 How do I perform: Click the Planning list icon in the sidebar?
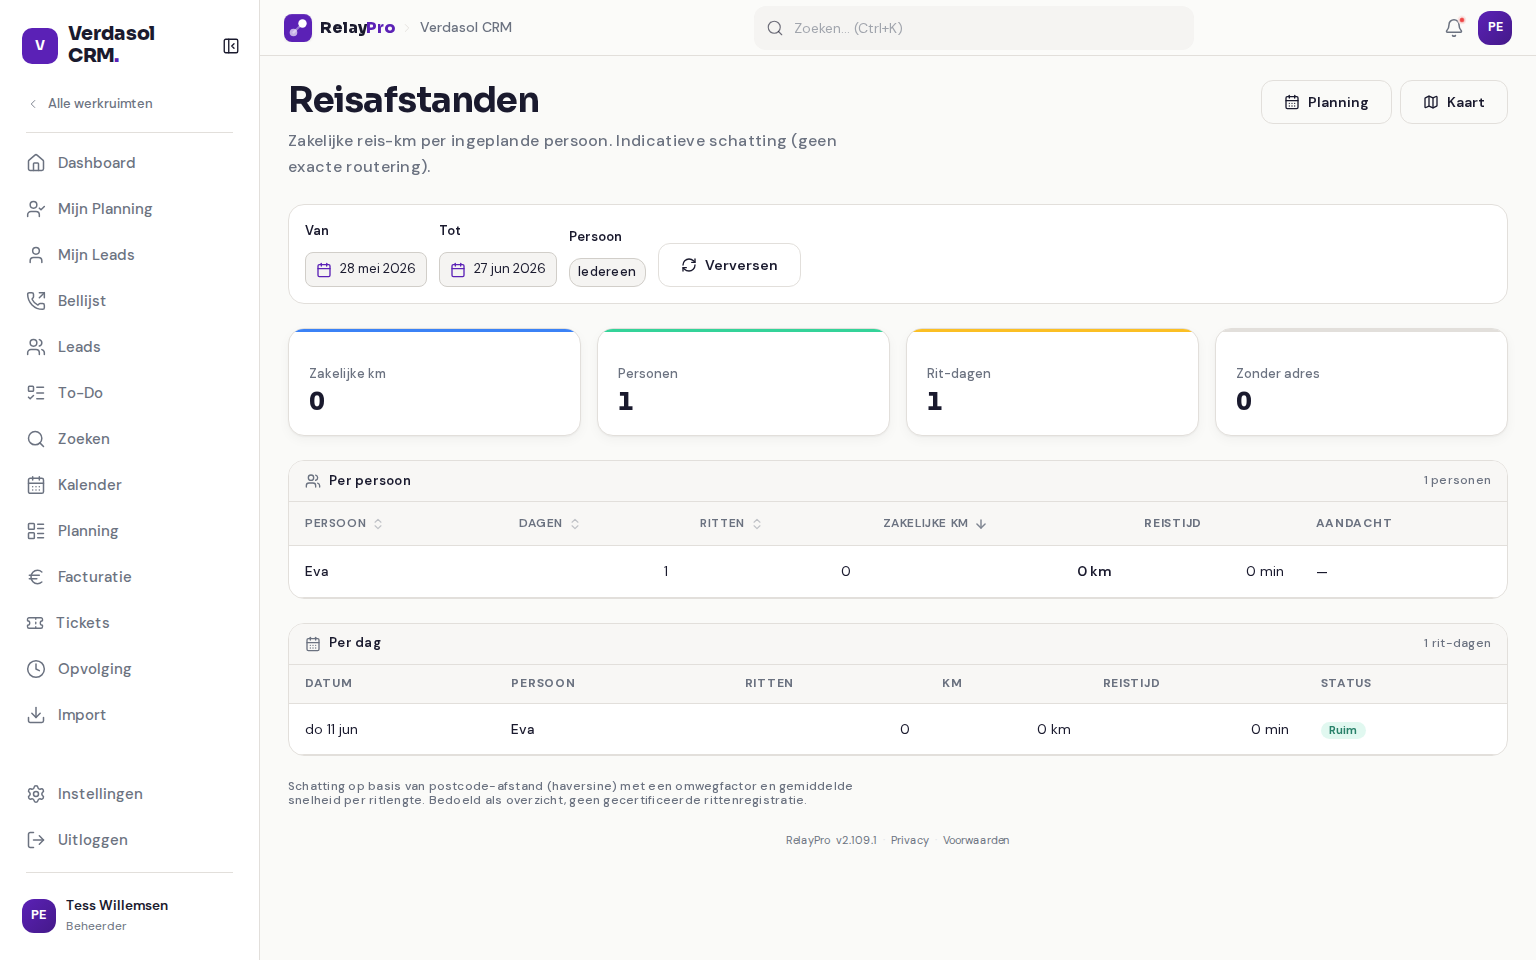(x=36, y=531)
